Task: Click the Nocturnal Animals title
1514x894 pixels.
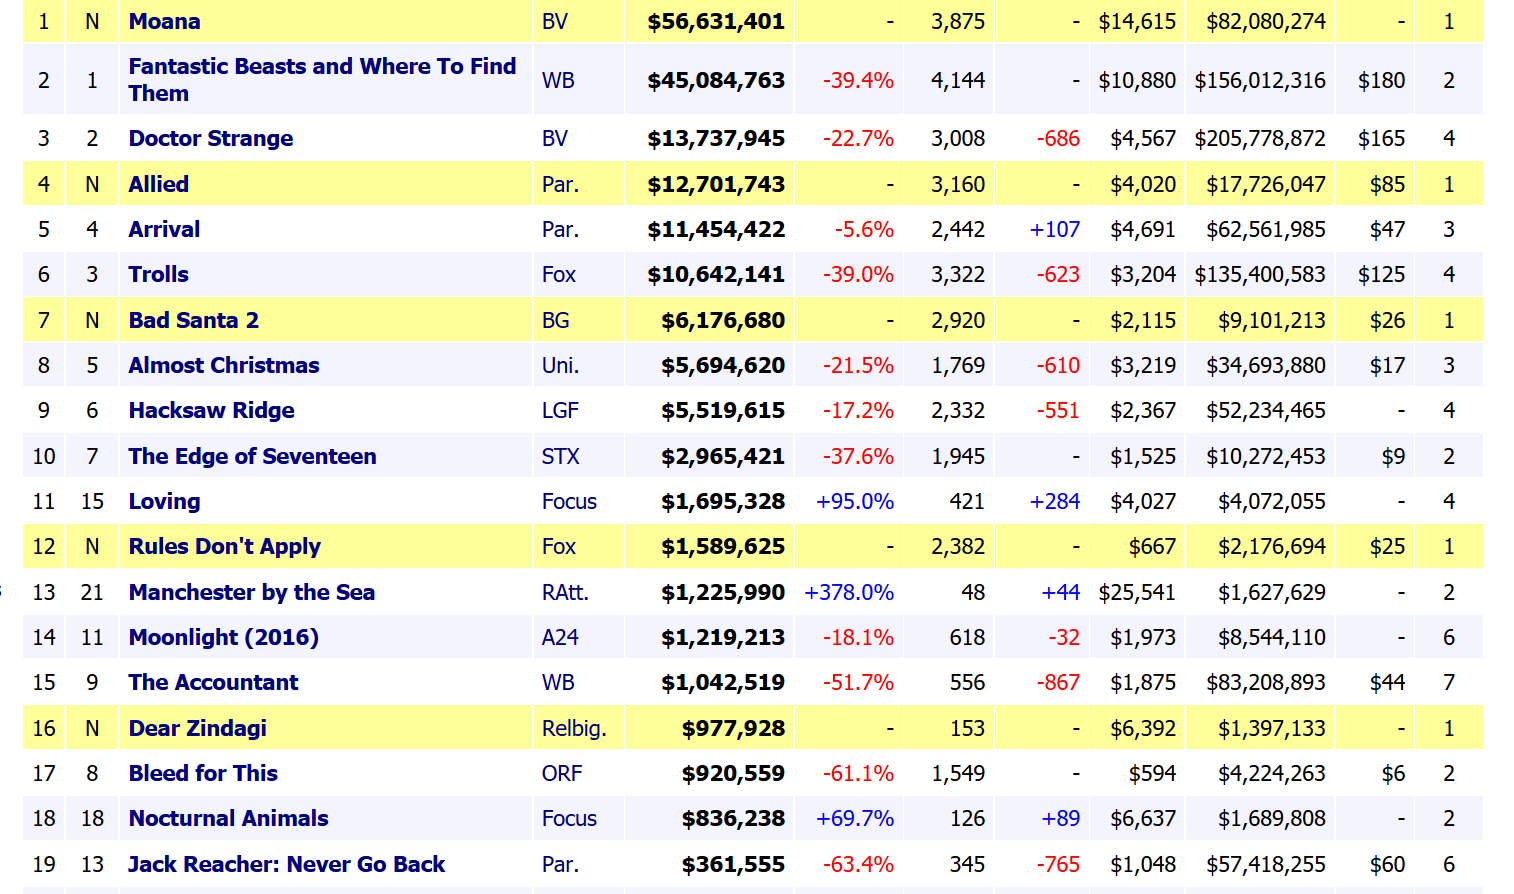Action: click(x=228, y=818)
